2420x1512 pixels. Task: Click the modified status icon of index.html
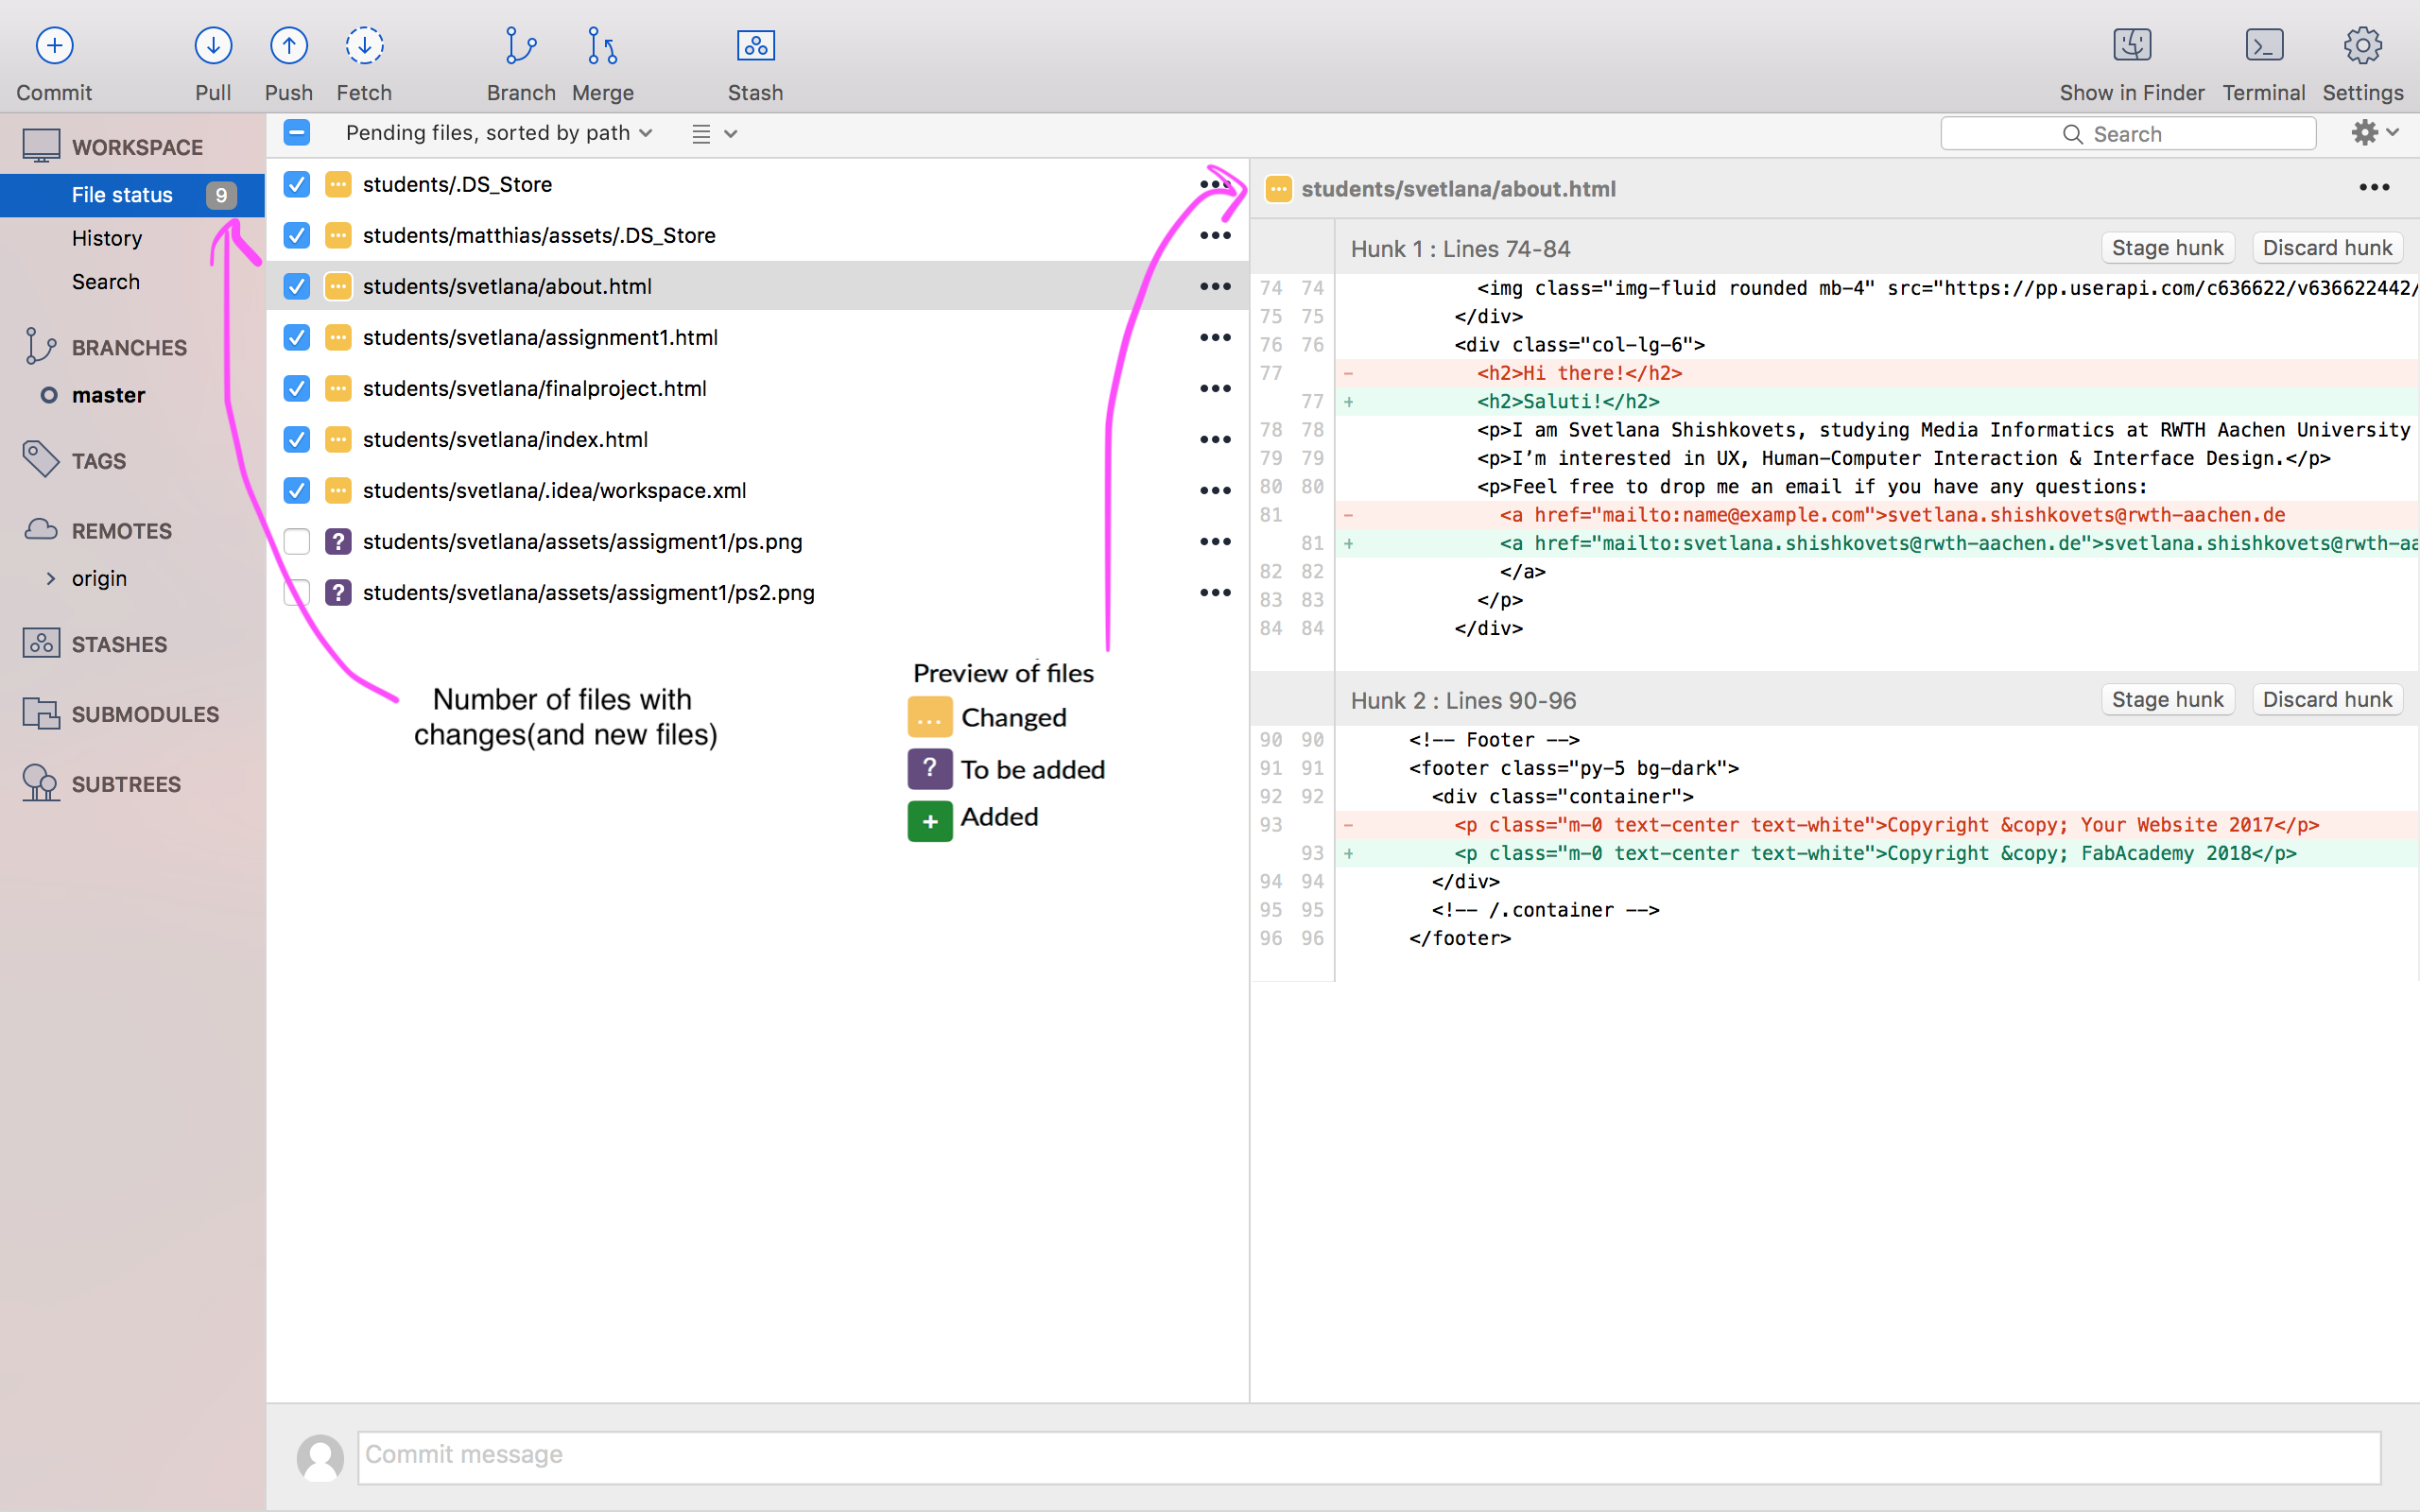pyautogui.click(x=338, y=439)
